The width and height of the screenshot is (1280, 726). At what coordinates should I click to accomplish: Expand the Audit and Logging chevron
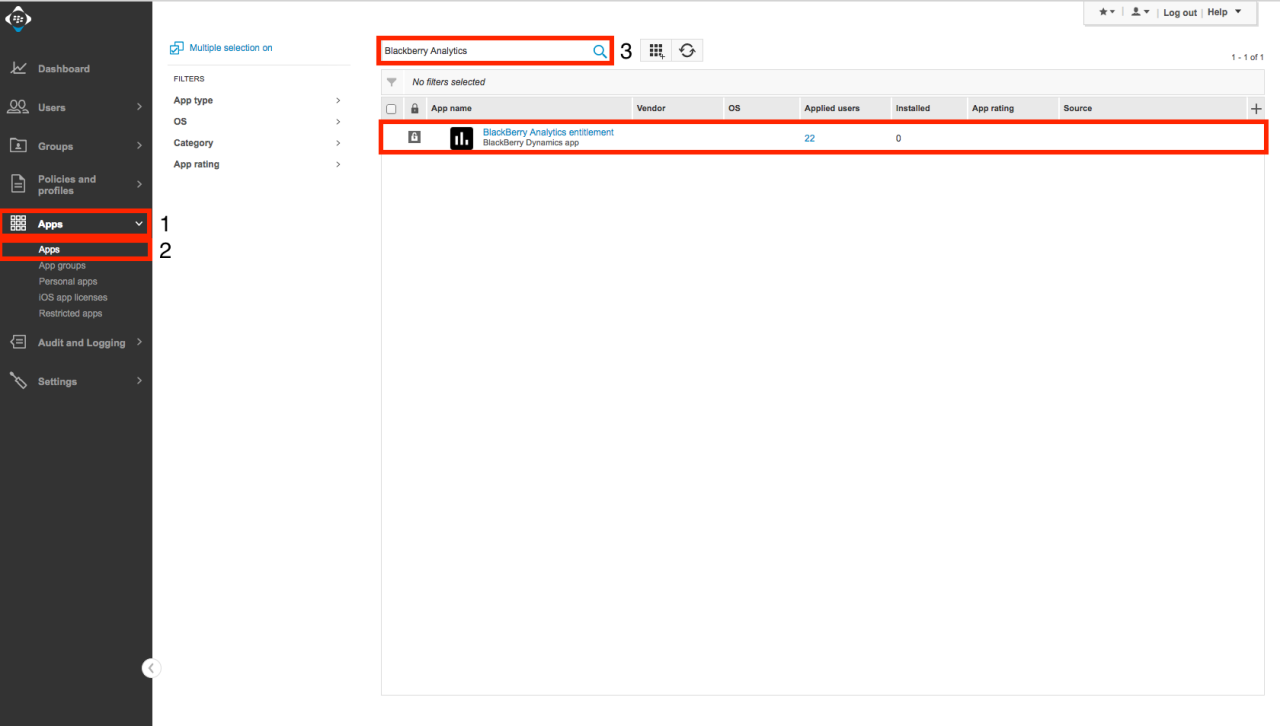coord(139,342)
